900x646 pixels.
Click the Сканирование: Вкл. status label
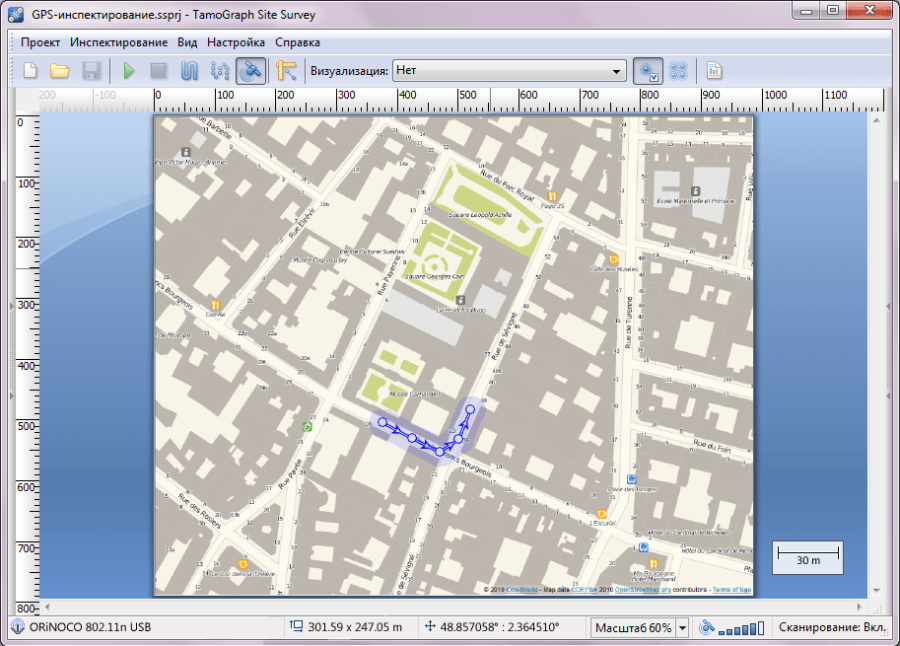coord(832,627)
